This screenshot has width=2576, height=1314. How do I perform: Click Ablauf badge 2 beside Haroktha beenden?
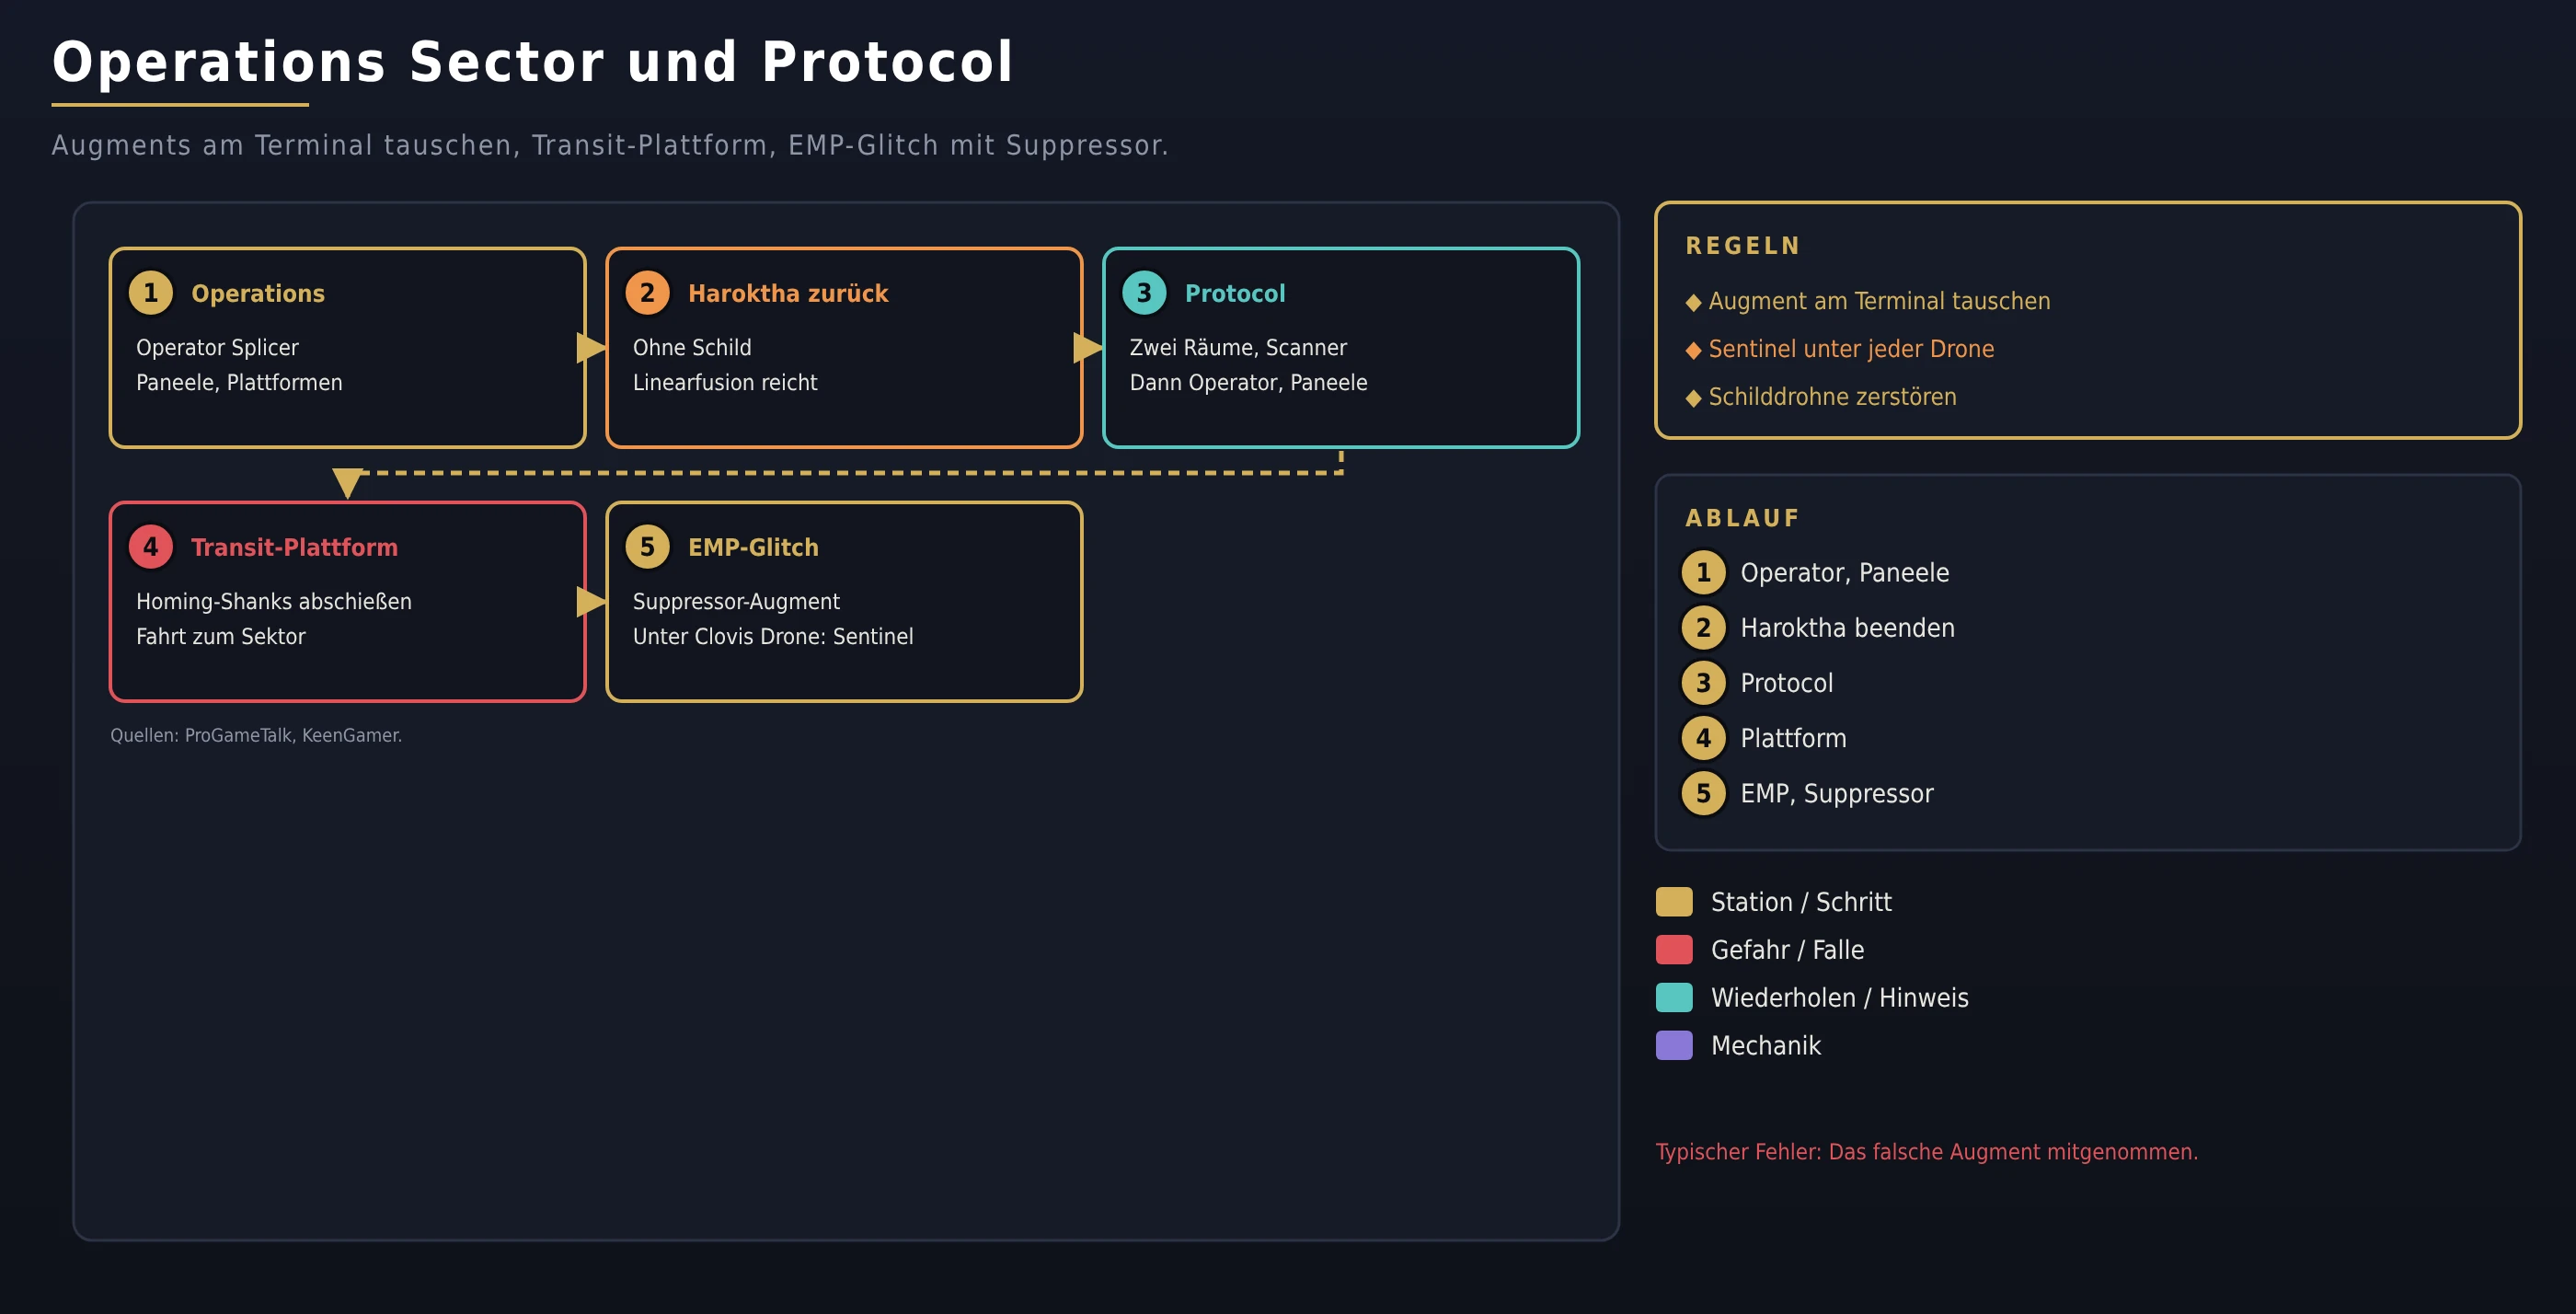(x=1703, y=628)
